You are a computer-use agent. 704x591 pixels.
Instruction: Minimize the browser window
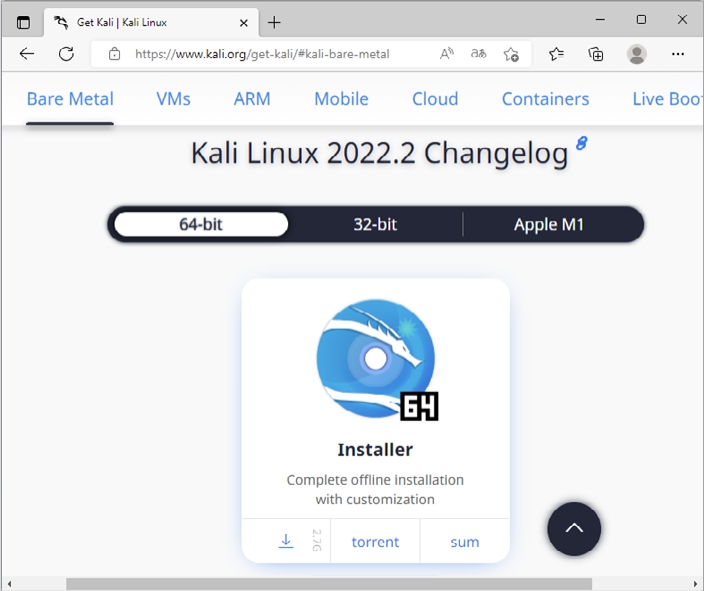point(600,20)
